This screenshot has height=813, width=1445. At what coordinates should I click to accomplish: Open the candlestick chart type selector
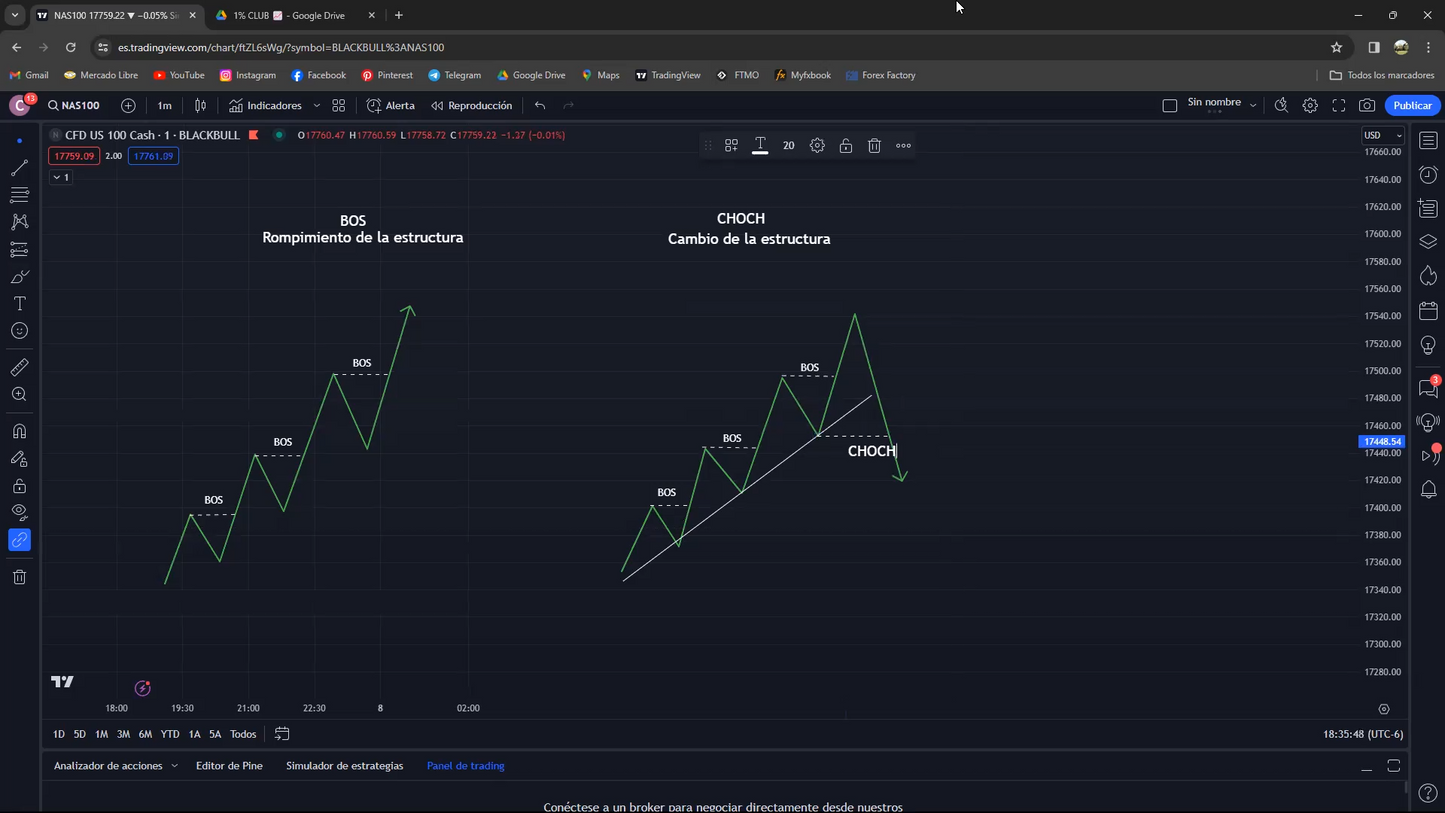point(200,106)
